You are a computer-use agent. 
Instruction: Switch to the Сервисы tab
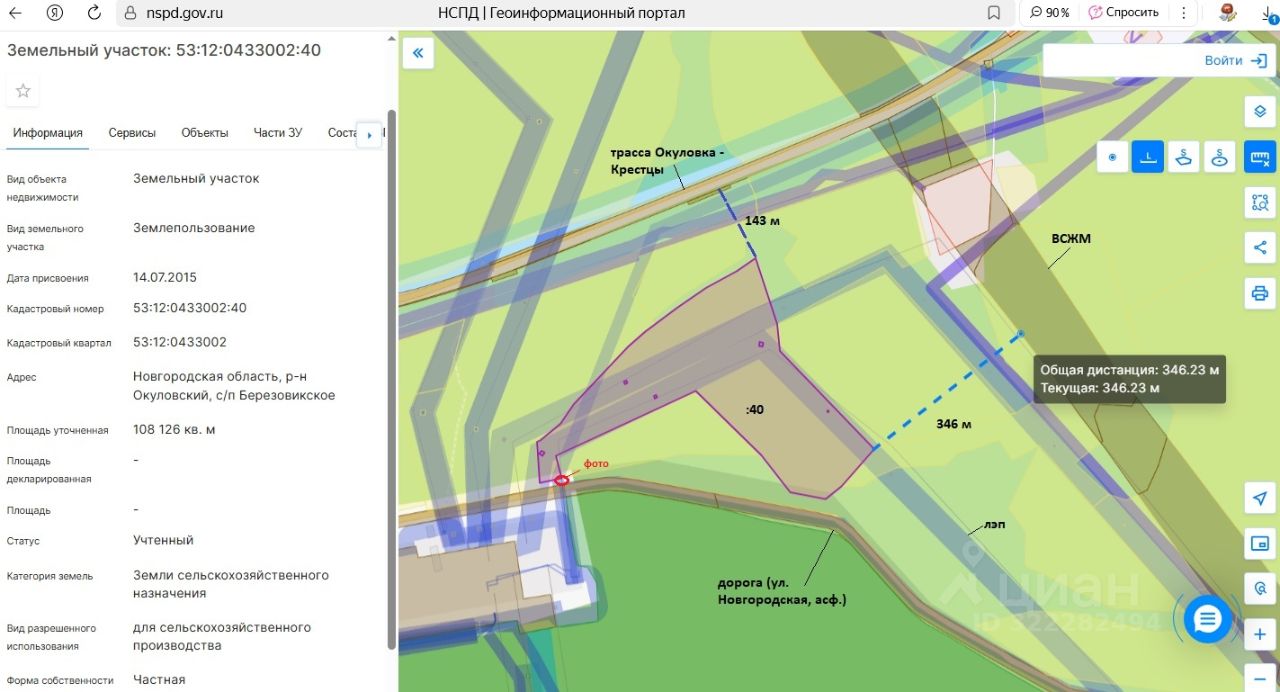pos(132,133)
